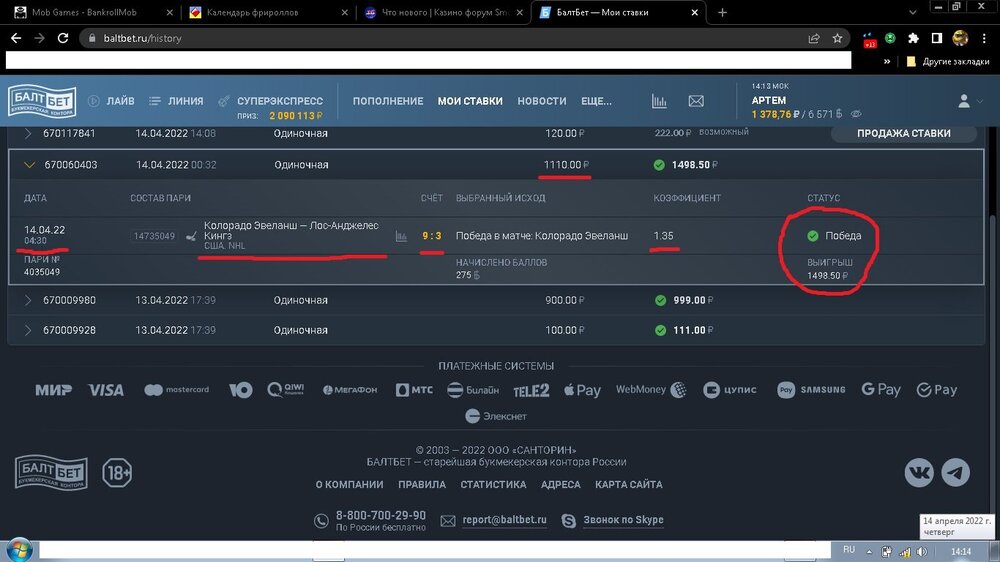Bookmark this page with the star icon

(838, 38)
